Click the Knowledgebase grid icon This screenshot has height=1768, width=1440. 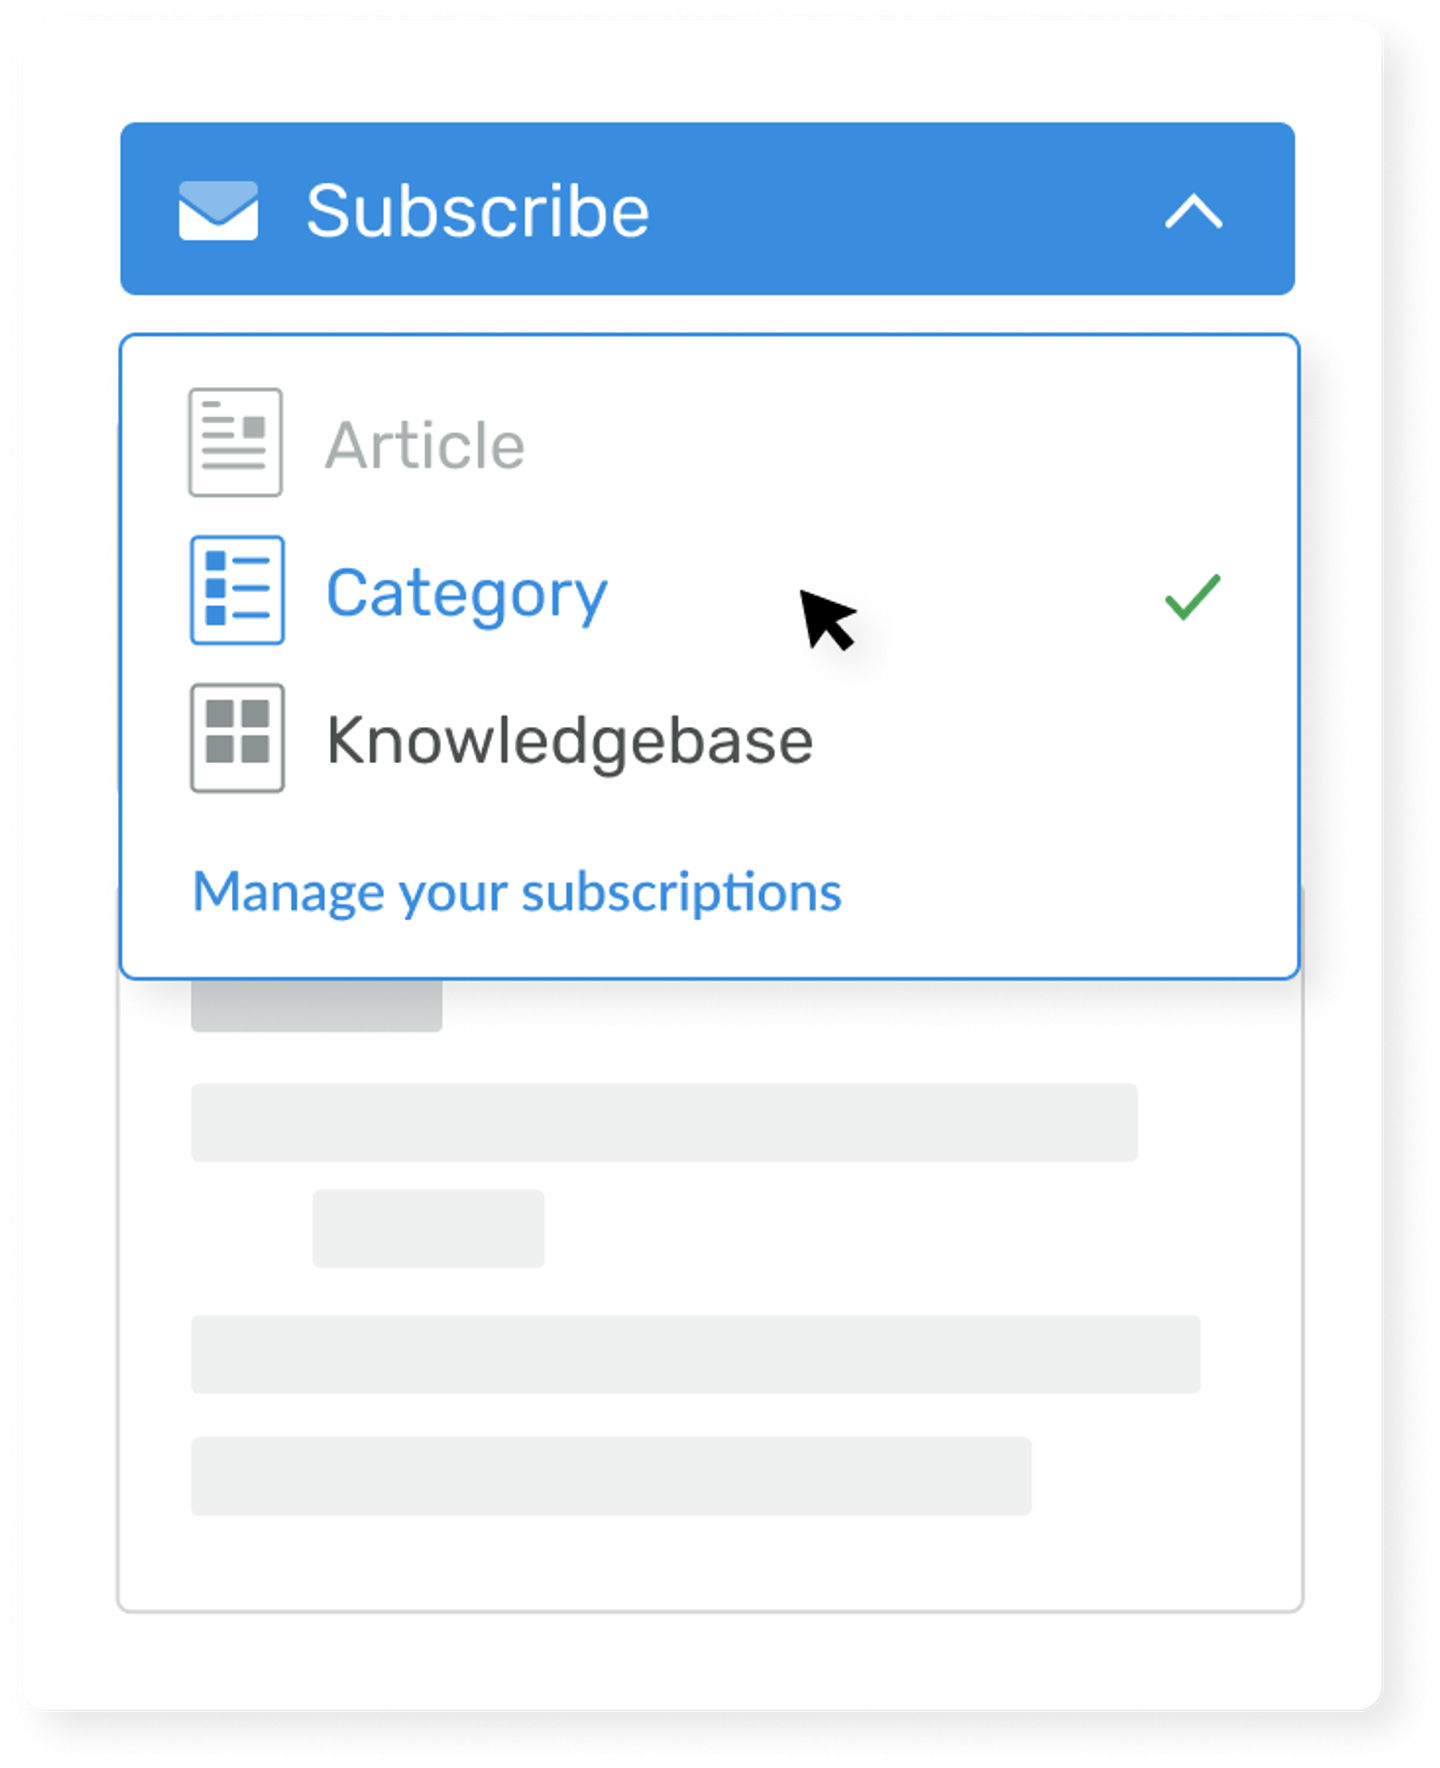coord(237,738)
